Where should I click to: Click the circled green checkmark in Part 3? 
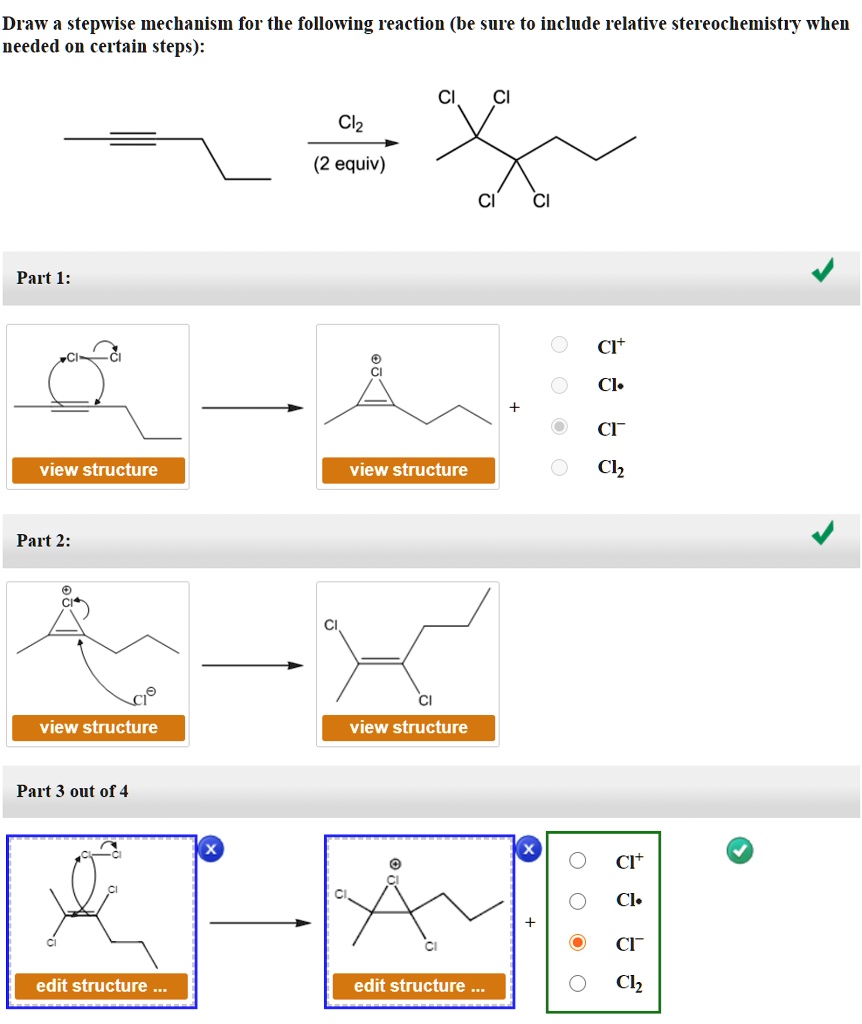[x=740, y=851]
